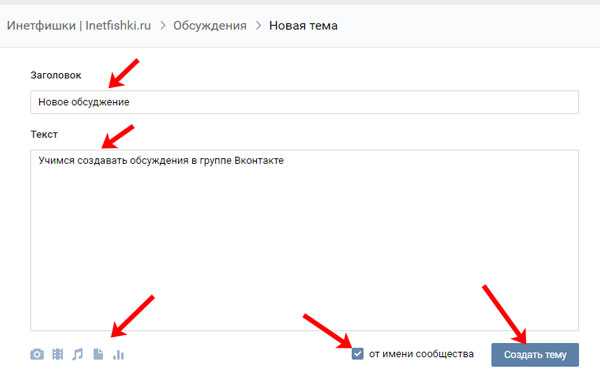
Task: Attach a document using the file icon
Action: pyautogui.click(x=98, y=354)
